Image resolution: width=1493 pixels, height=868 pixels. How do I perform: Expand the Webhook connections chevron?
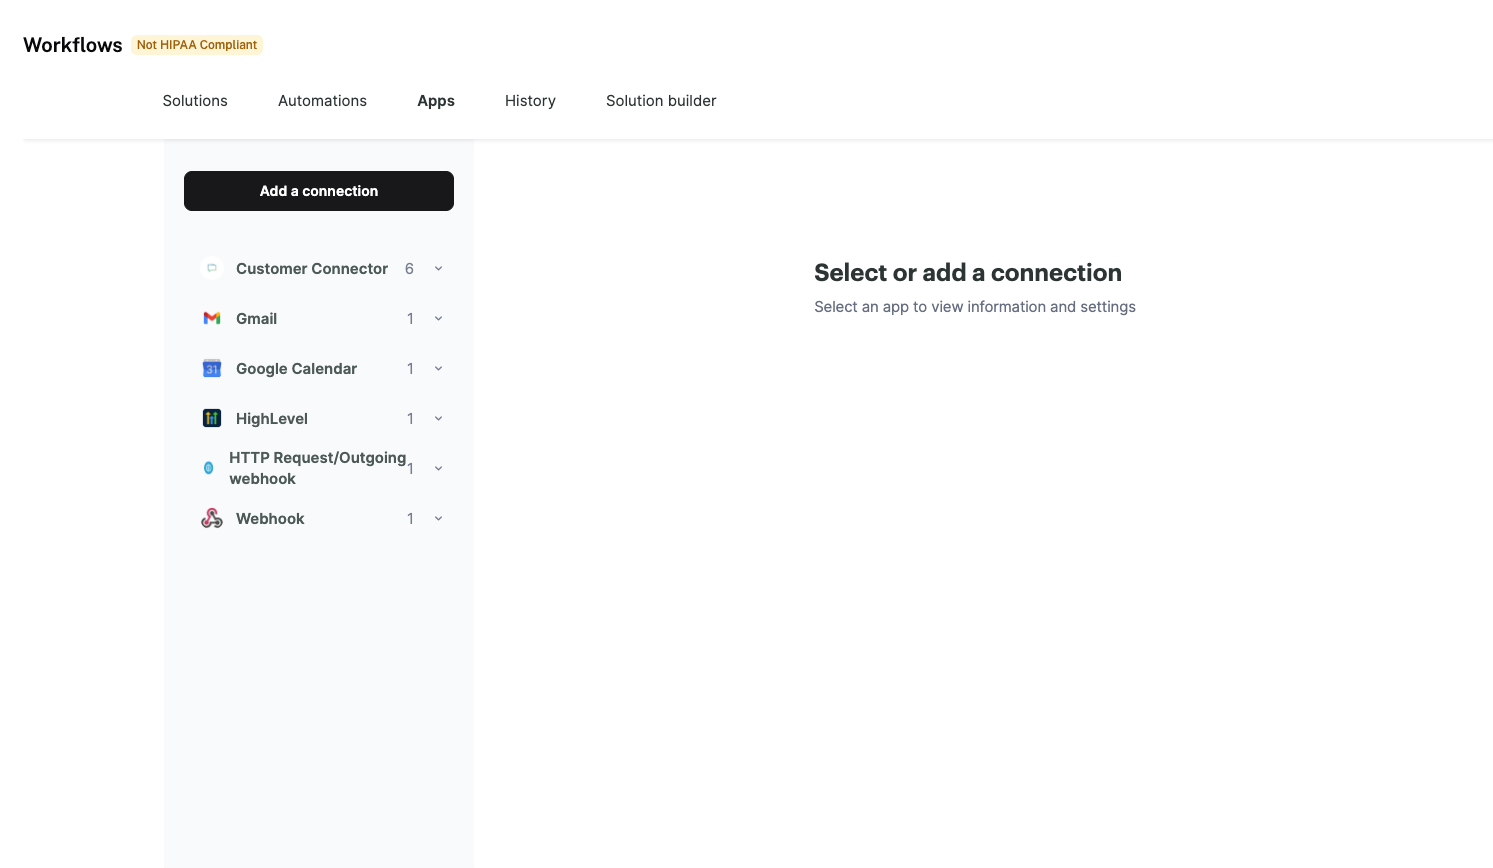tap(438, 519)
